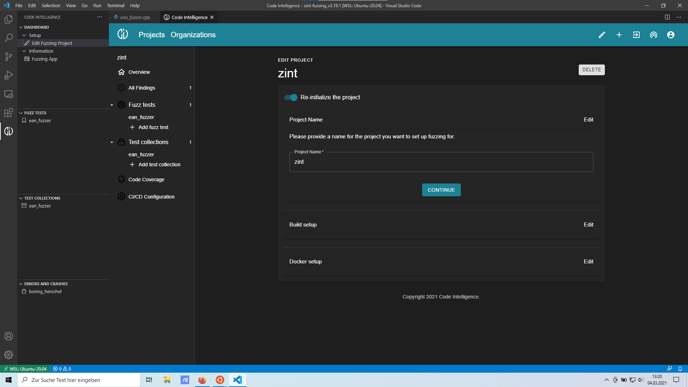This screenshot has width=688, height=387.
Task: Collapse ERRORS AND CRASHES section
Action: (x=21, y=284)
